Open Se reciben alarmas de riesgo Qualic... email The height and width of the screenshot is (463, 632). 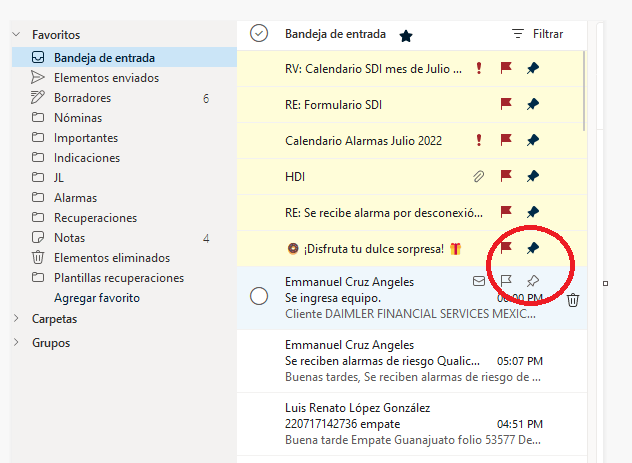click(x=412, y=361)
